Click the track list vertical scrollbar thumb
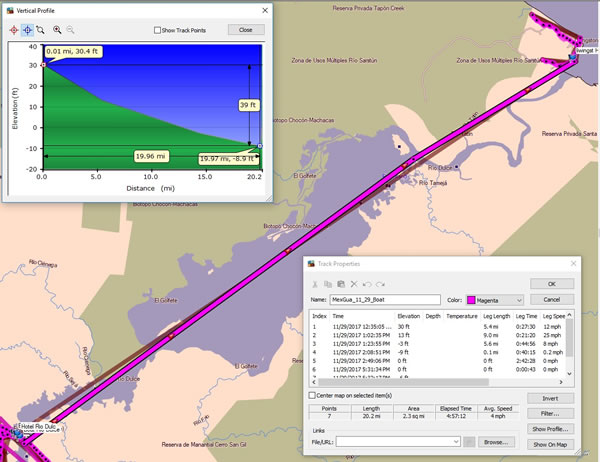 click(569, 338)
